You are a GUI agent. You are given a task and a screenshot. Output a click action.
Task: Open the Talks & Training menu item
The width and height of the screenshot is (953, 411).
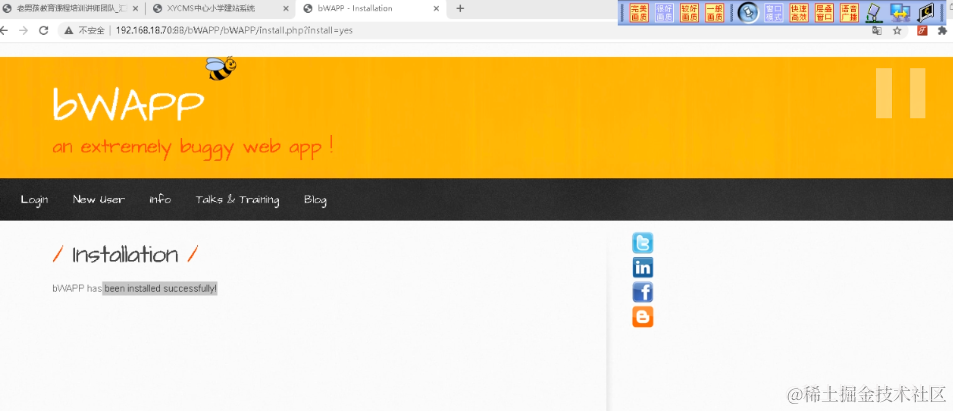238,200
